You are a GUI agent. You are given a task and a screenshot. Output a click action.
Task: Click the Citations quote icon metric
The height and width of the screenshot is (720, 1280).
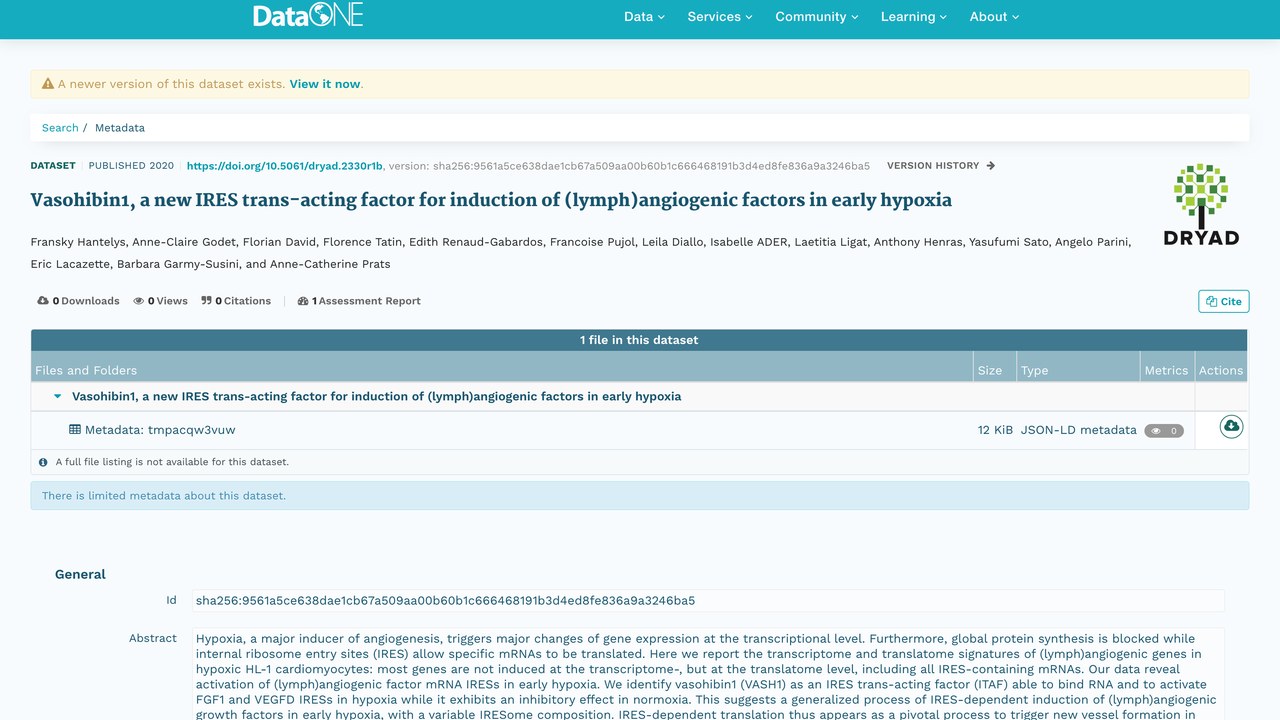coord(206,301)
